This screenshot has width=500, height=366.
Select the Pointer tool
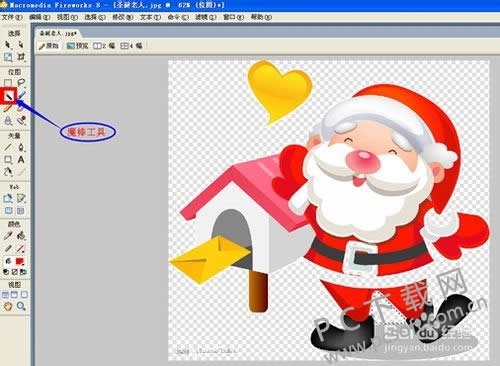[x=8, y=45]
